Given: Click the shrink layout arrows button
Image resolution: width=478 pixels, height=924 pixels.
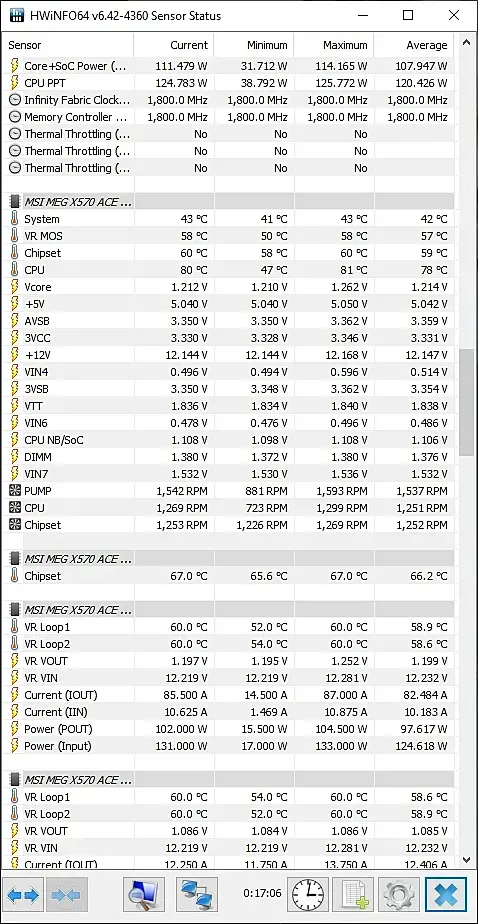Looking at the screenshot, I should (67, 895).
